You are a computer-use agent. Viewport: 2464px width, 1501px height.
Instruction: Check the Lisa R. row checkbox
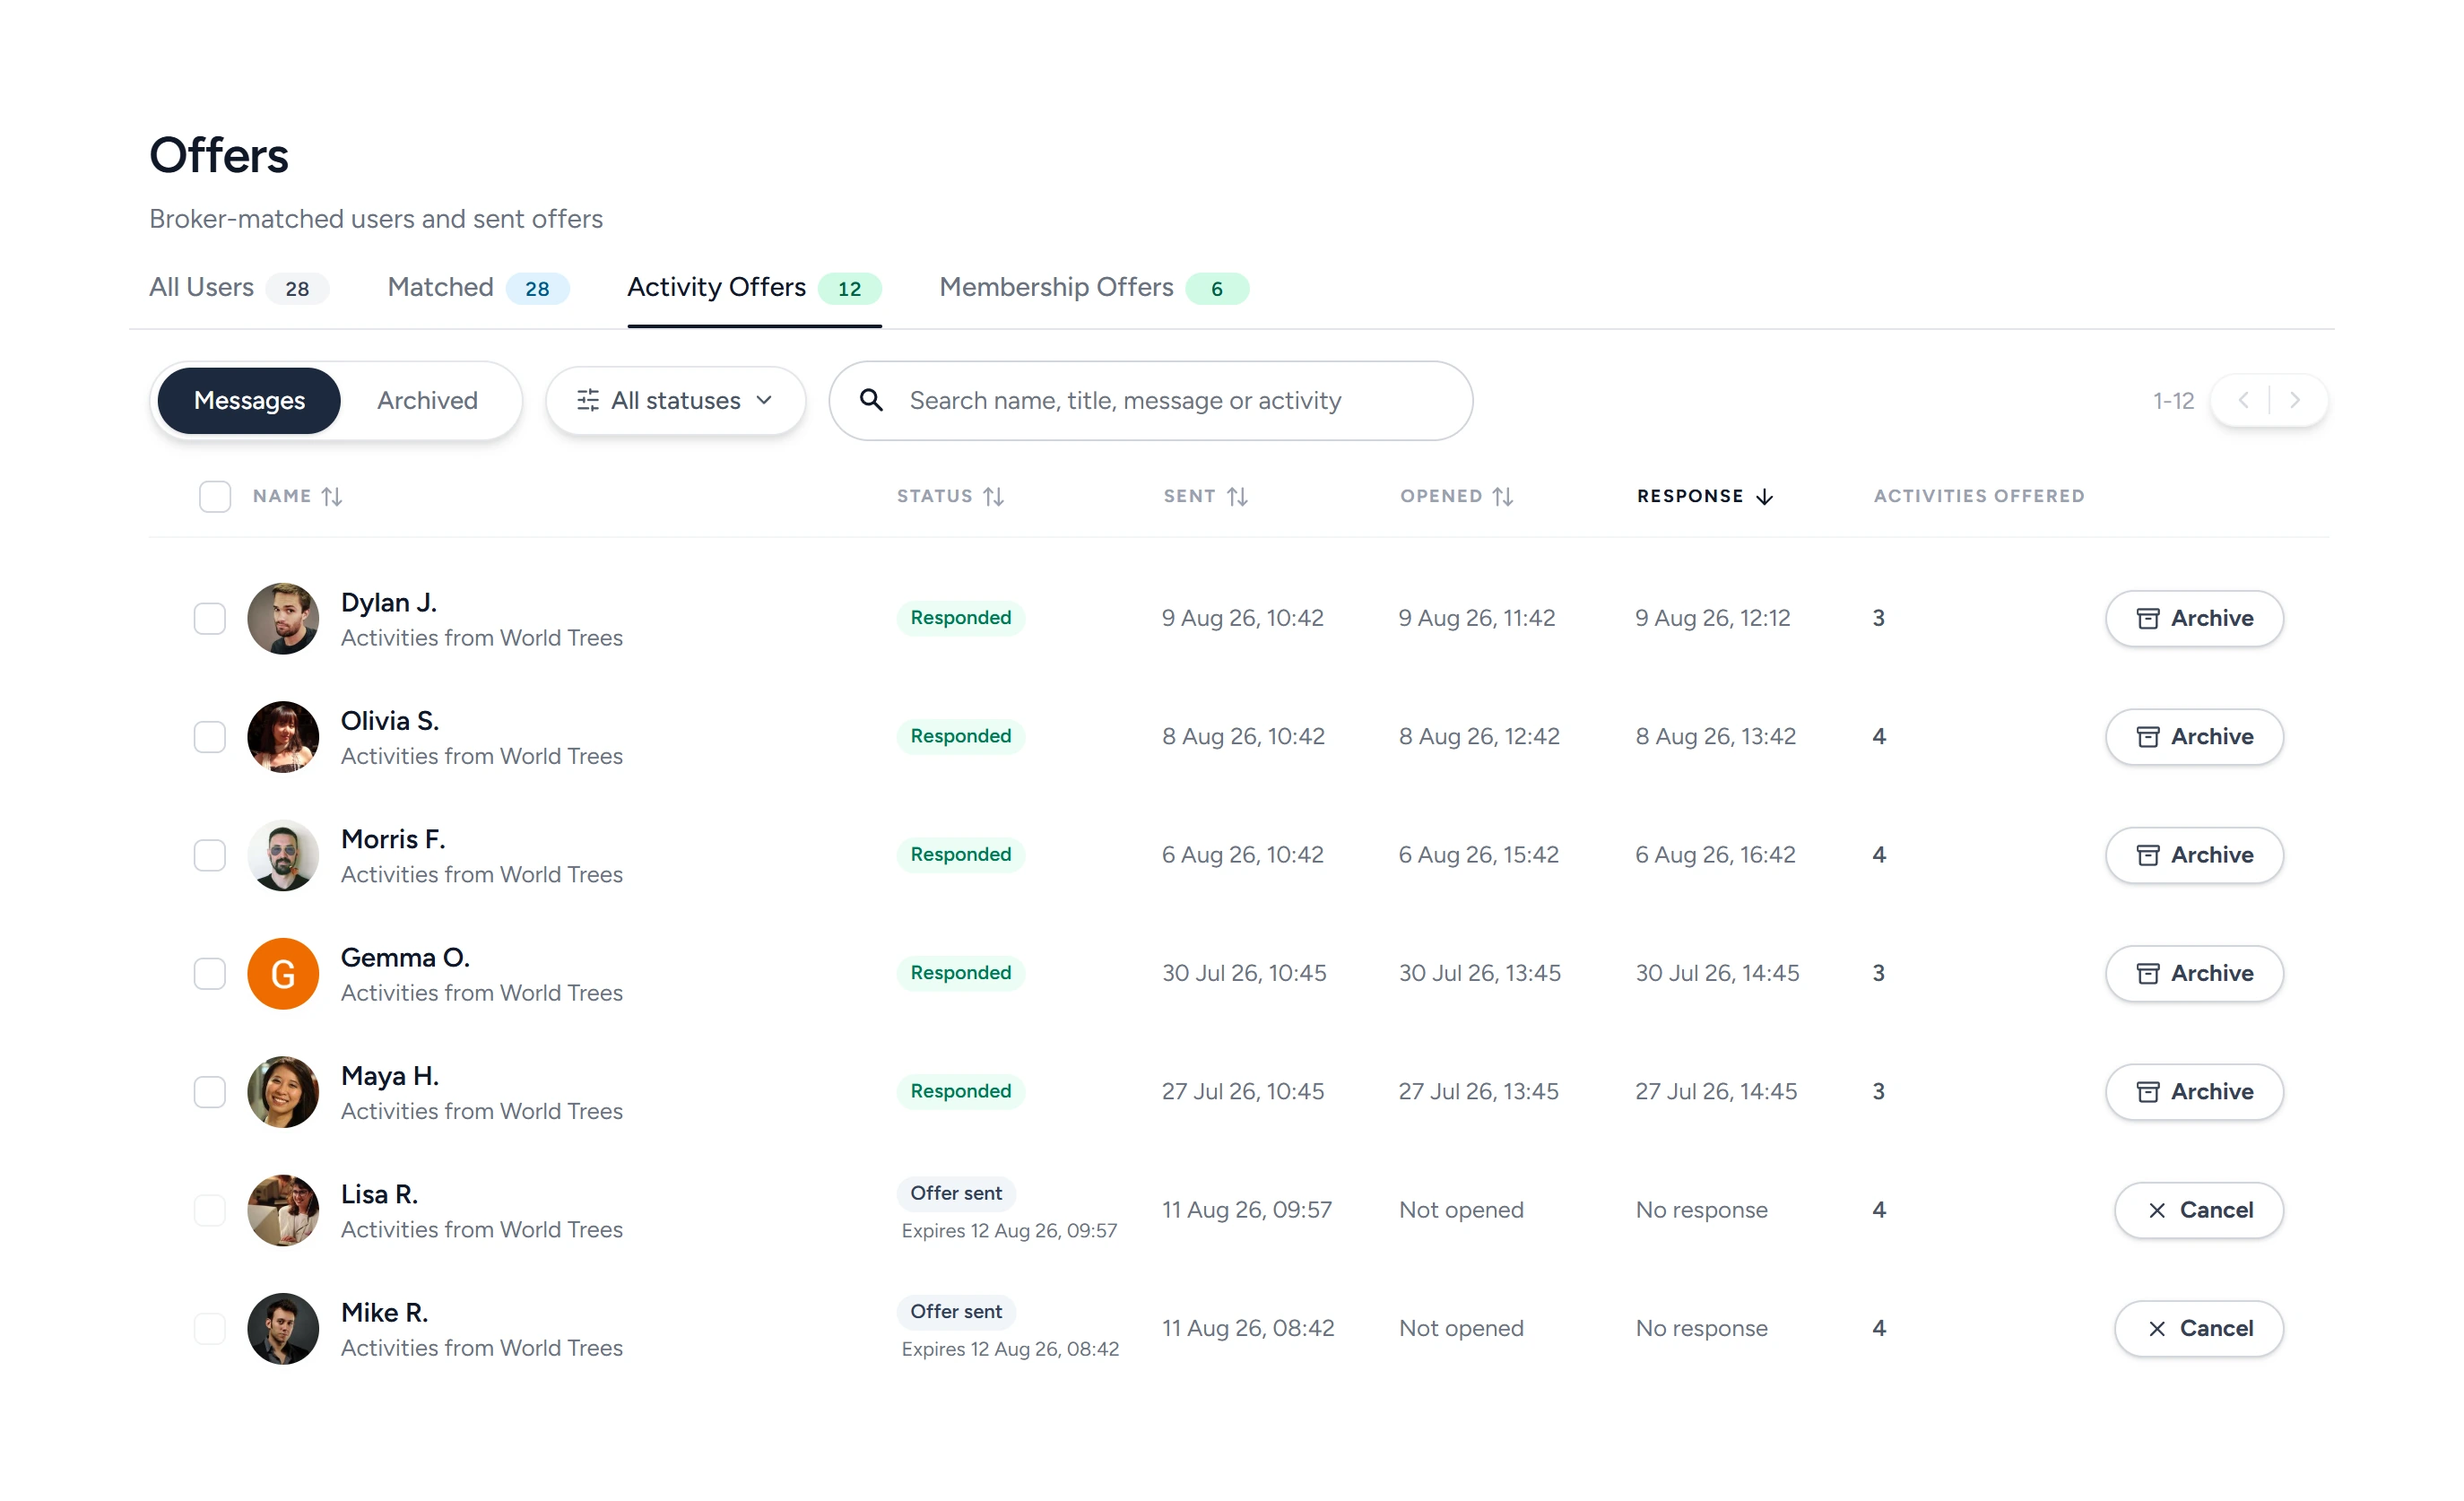pos(210,1210)
